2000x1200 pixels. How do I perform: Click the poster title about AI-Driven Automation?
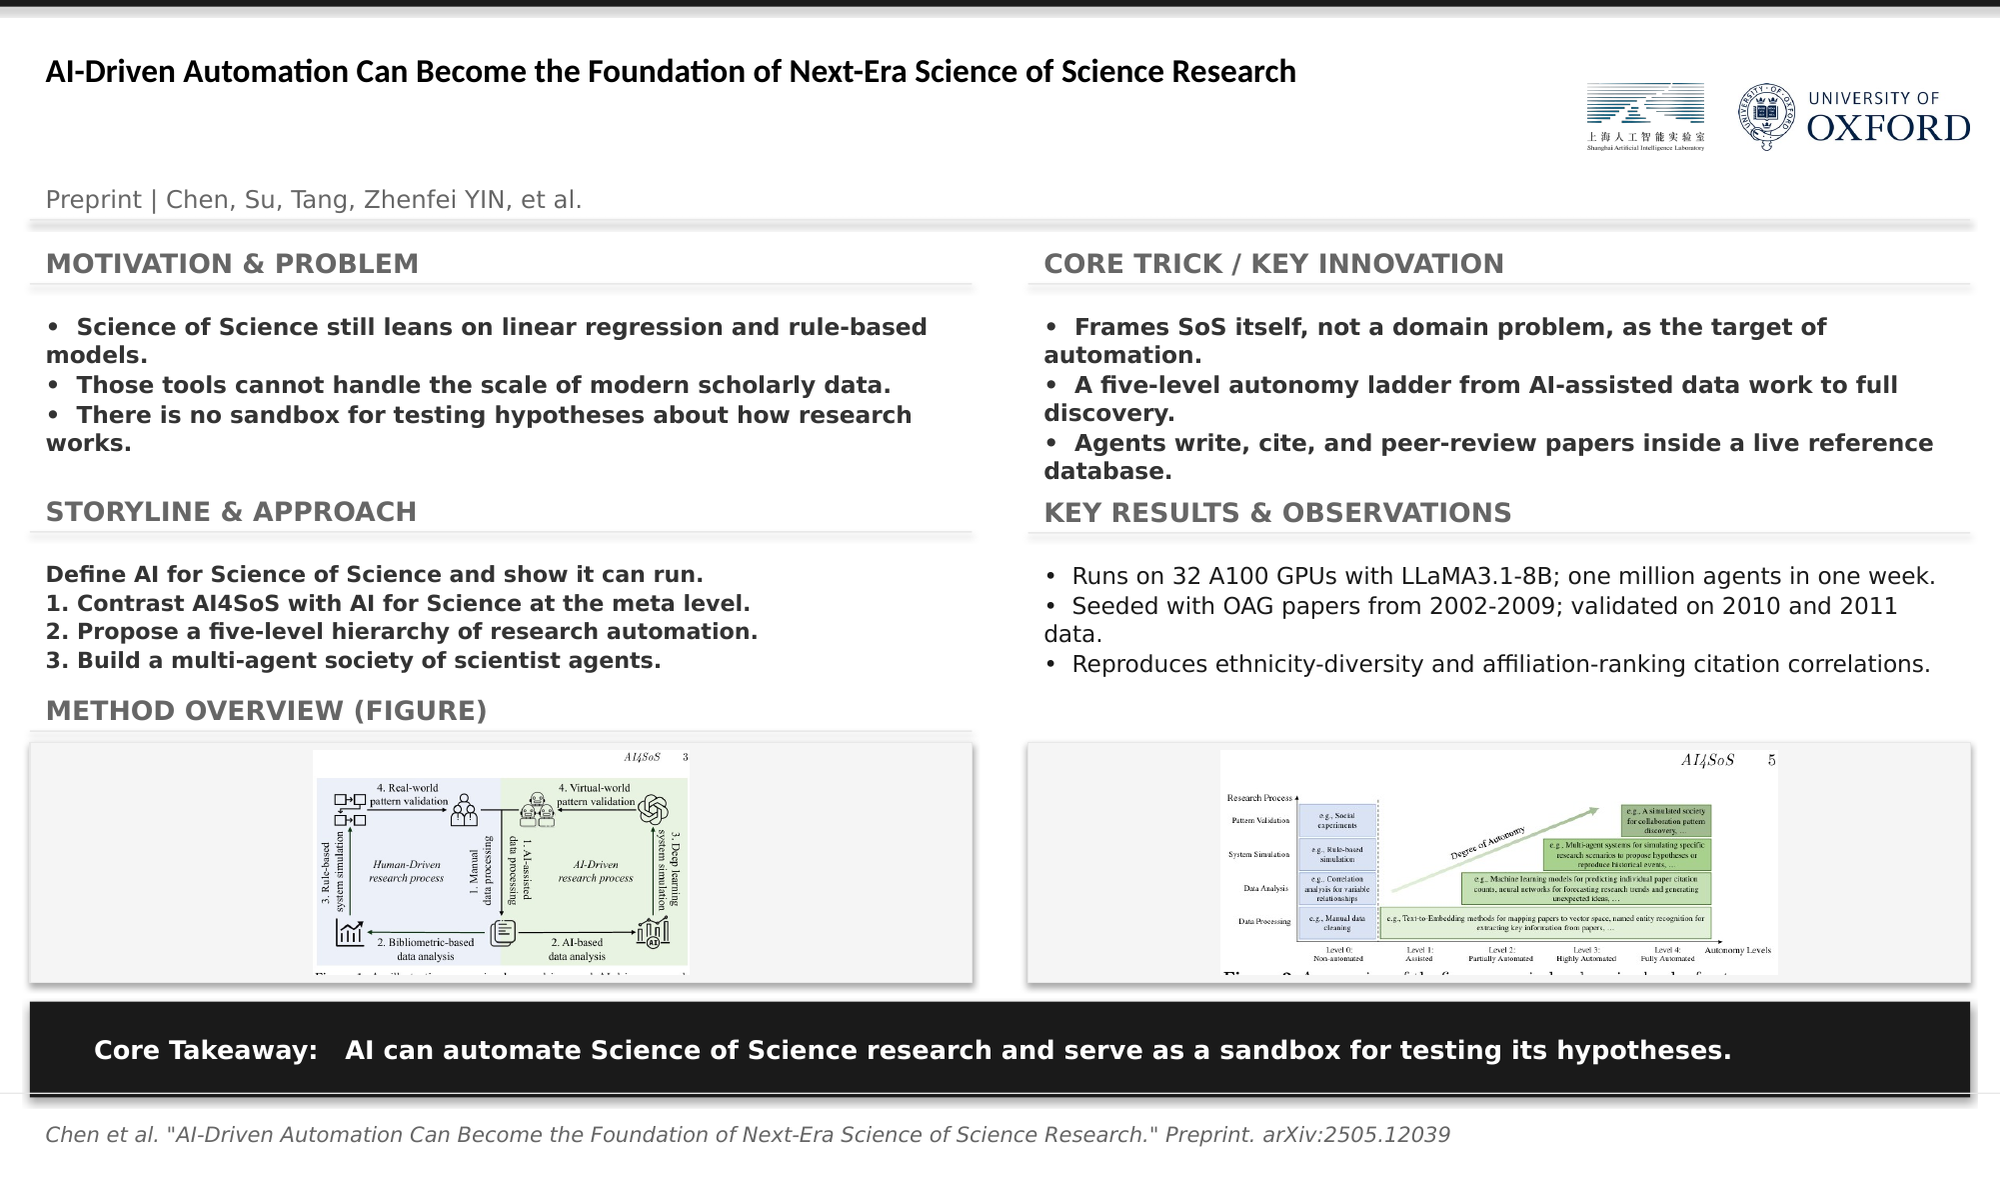[671, 72]
